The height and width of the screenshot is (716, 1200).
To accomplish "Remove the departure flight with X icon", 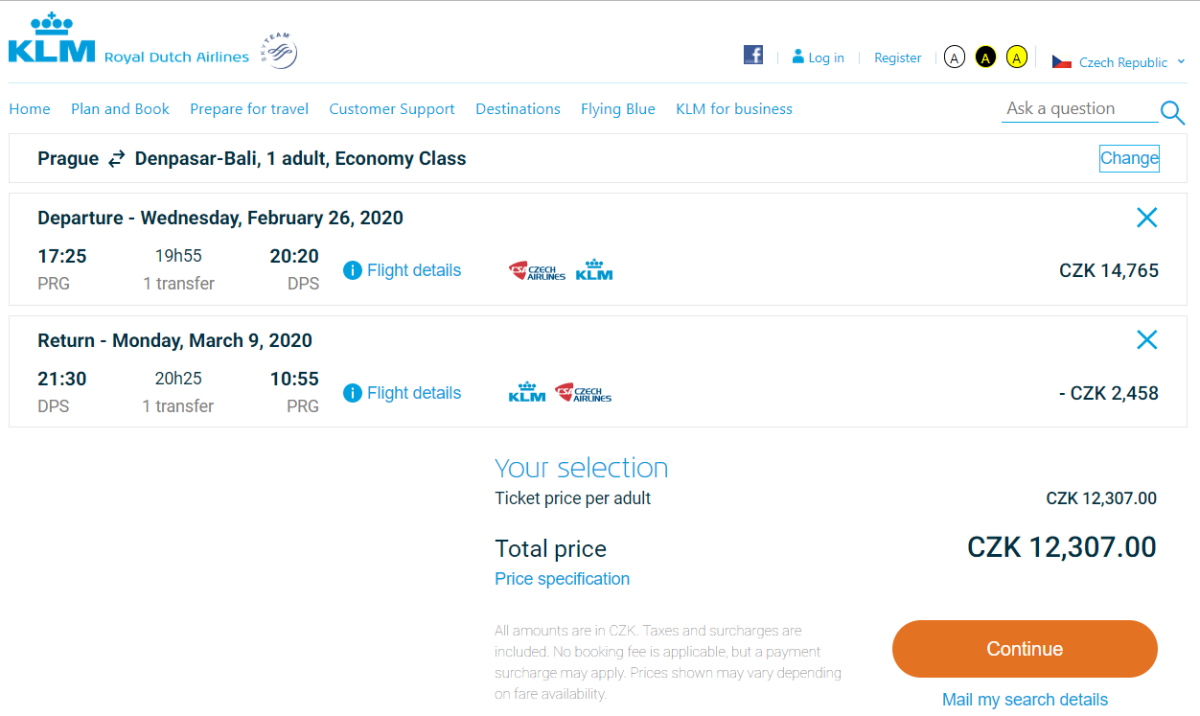I will click(1147, 218).
